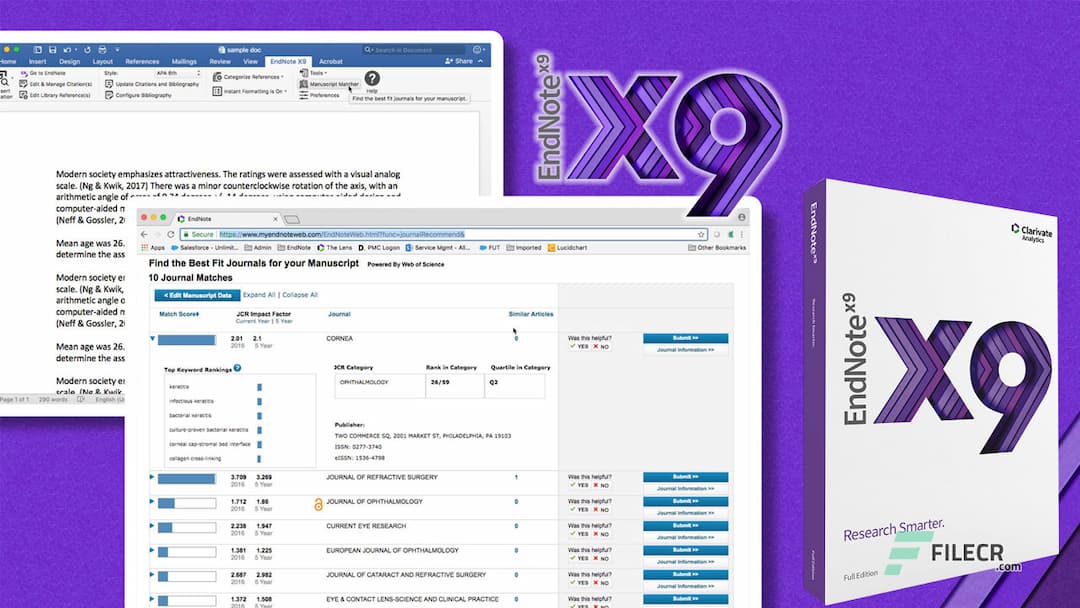Click the Edit Manuscript Data button
The height and width of the screenshot is (608, 1080).
point(197,295)
